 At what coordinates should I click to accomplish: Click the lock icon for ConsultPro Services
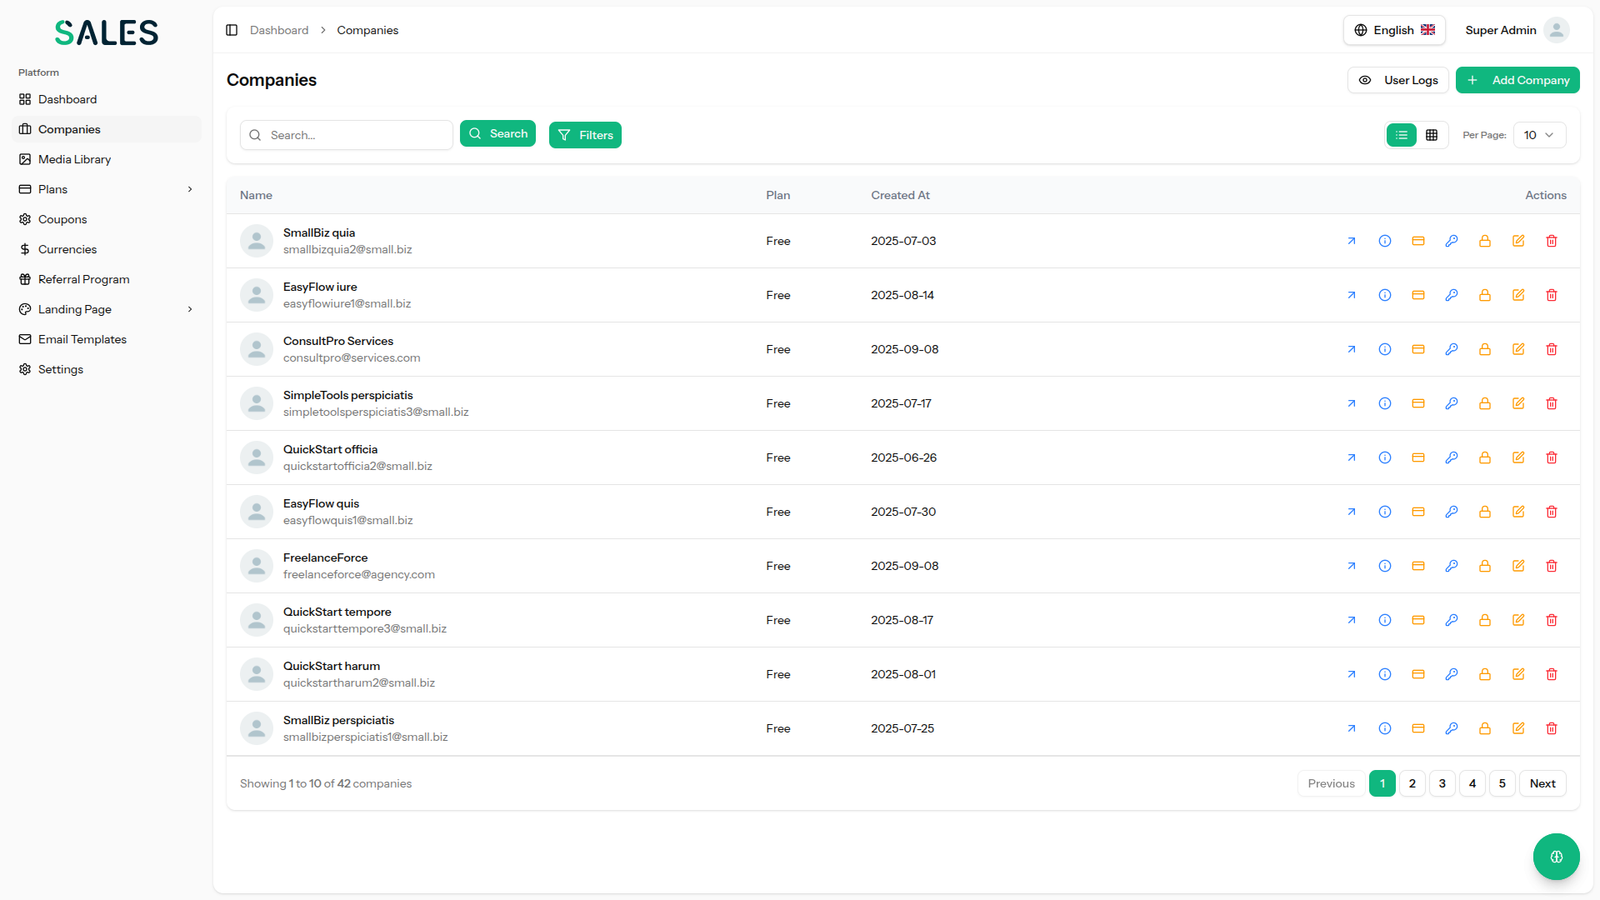(1485, 349)
